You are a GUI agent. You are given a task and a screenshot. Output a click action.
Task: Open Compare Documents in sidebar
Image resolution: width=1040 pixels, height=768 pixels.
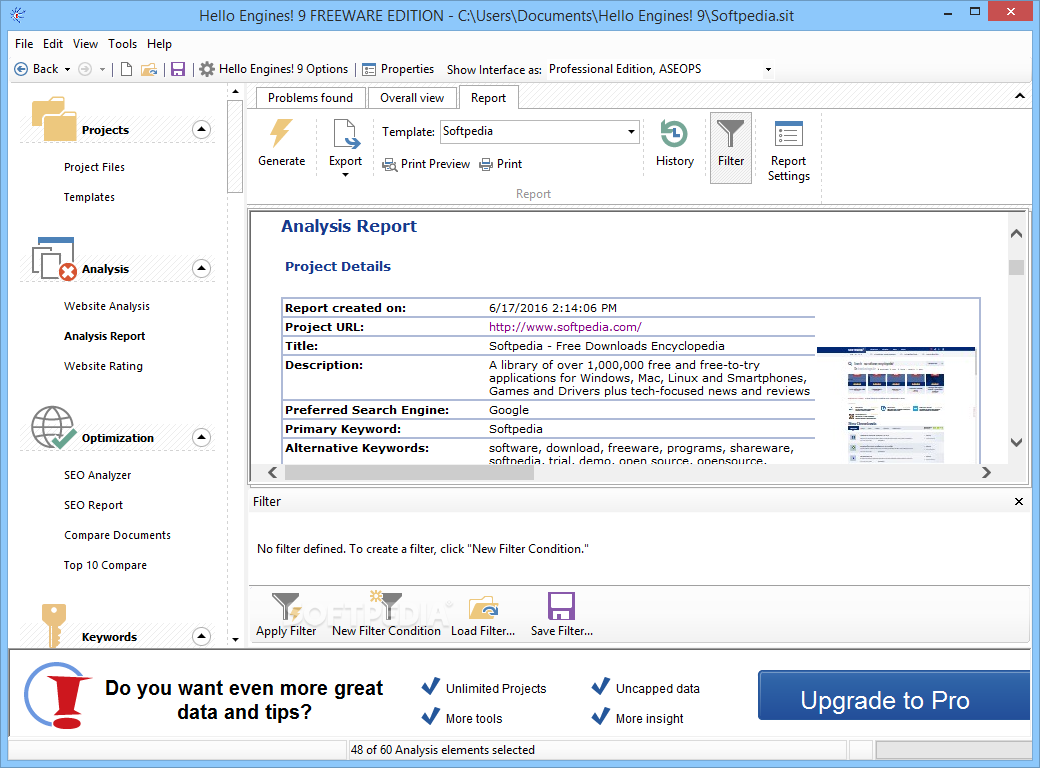[x=117, y=535]
